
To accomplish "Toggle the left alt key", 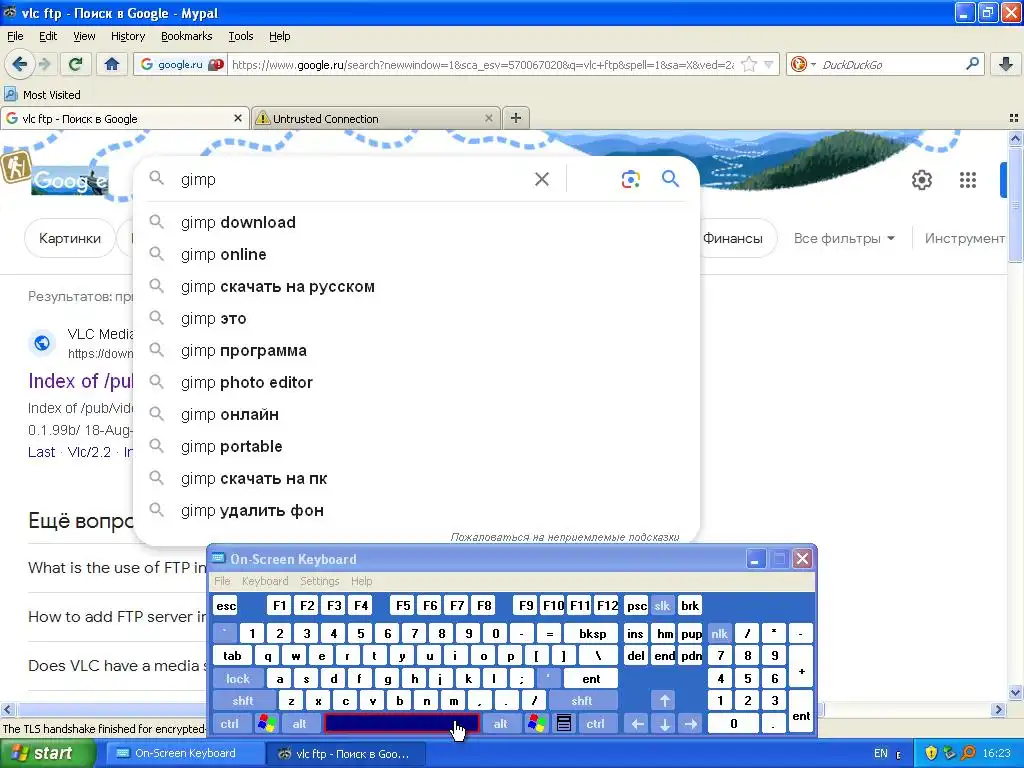I will (300, 723).
